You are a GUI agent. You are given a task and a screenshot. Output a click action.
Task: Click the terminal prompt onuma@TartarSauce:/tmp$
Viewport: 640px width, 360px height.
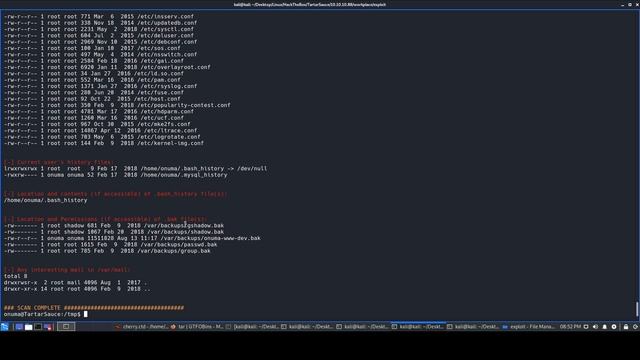[x=42, y=314]
